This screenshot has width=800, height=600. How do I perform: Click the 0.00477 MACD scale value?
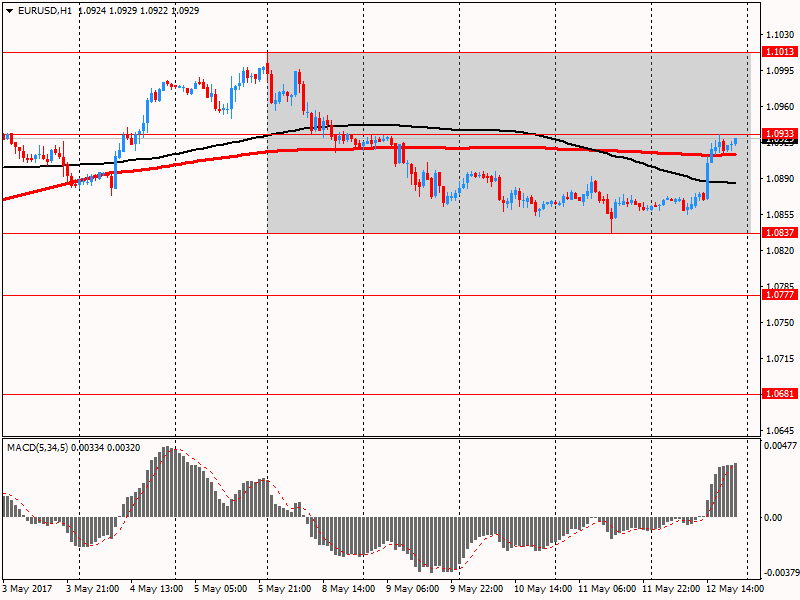pyautogui.click(x=780, y=446)
